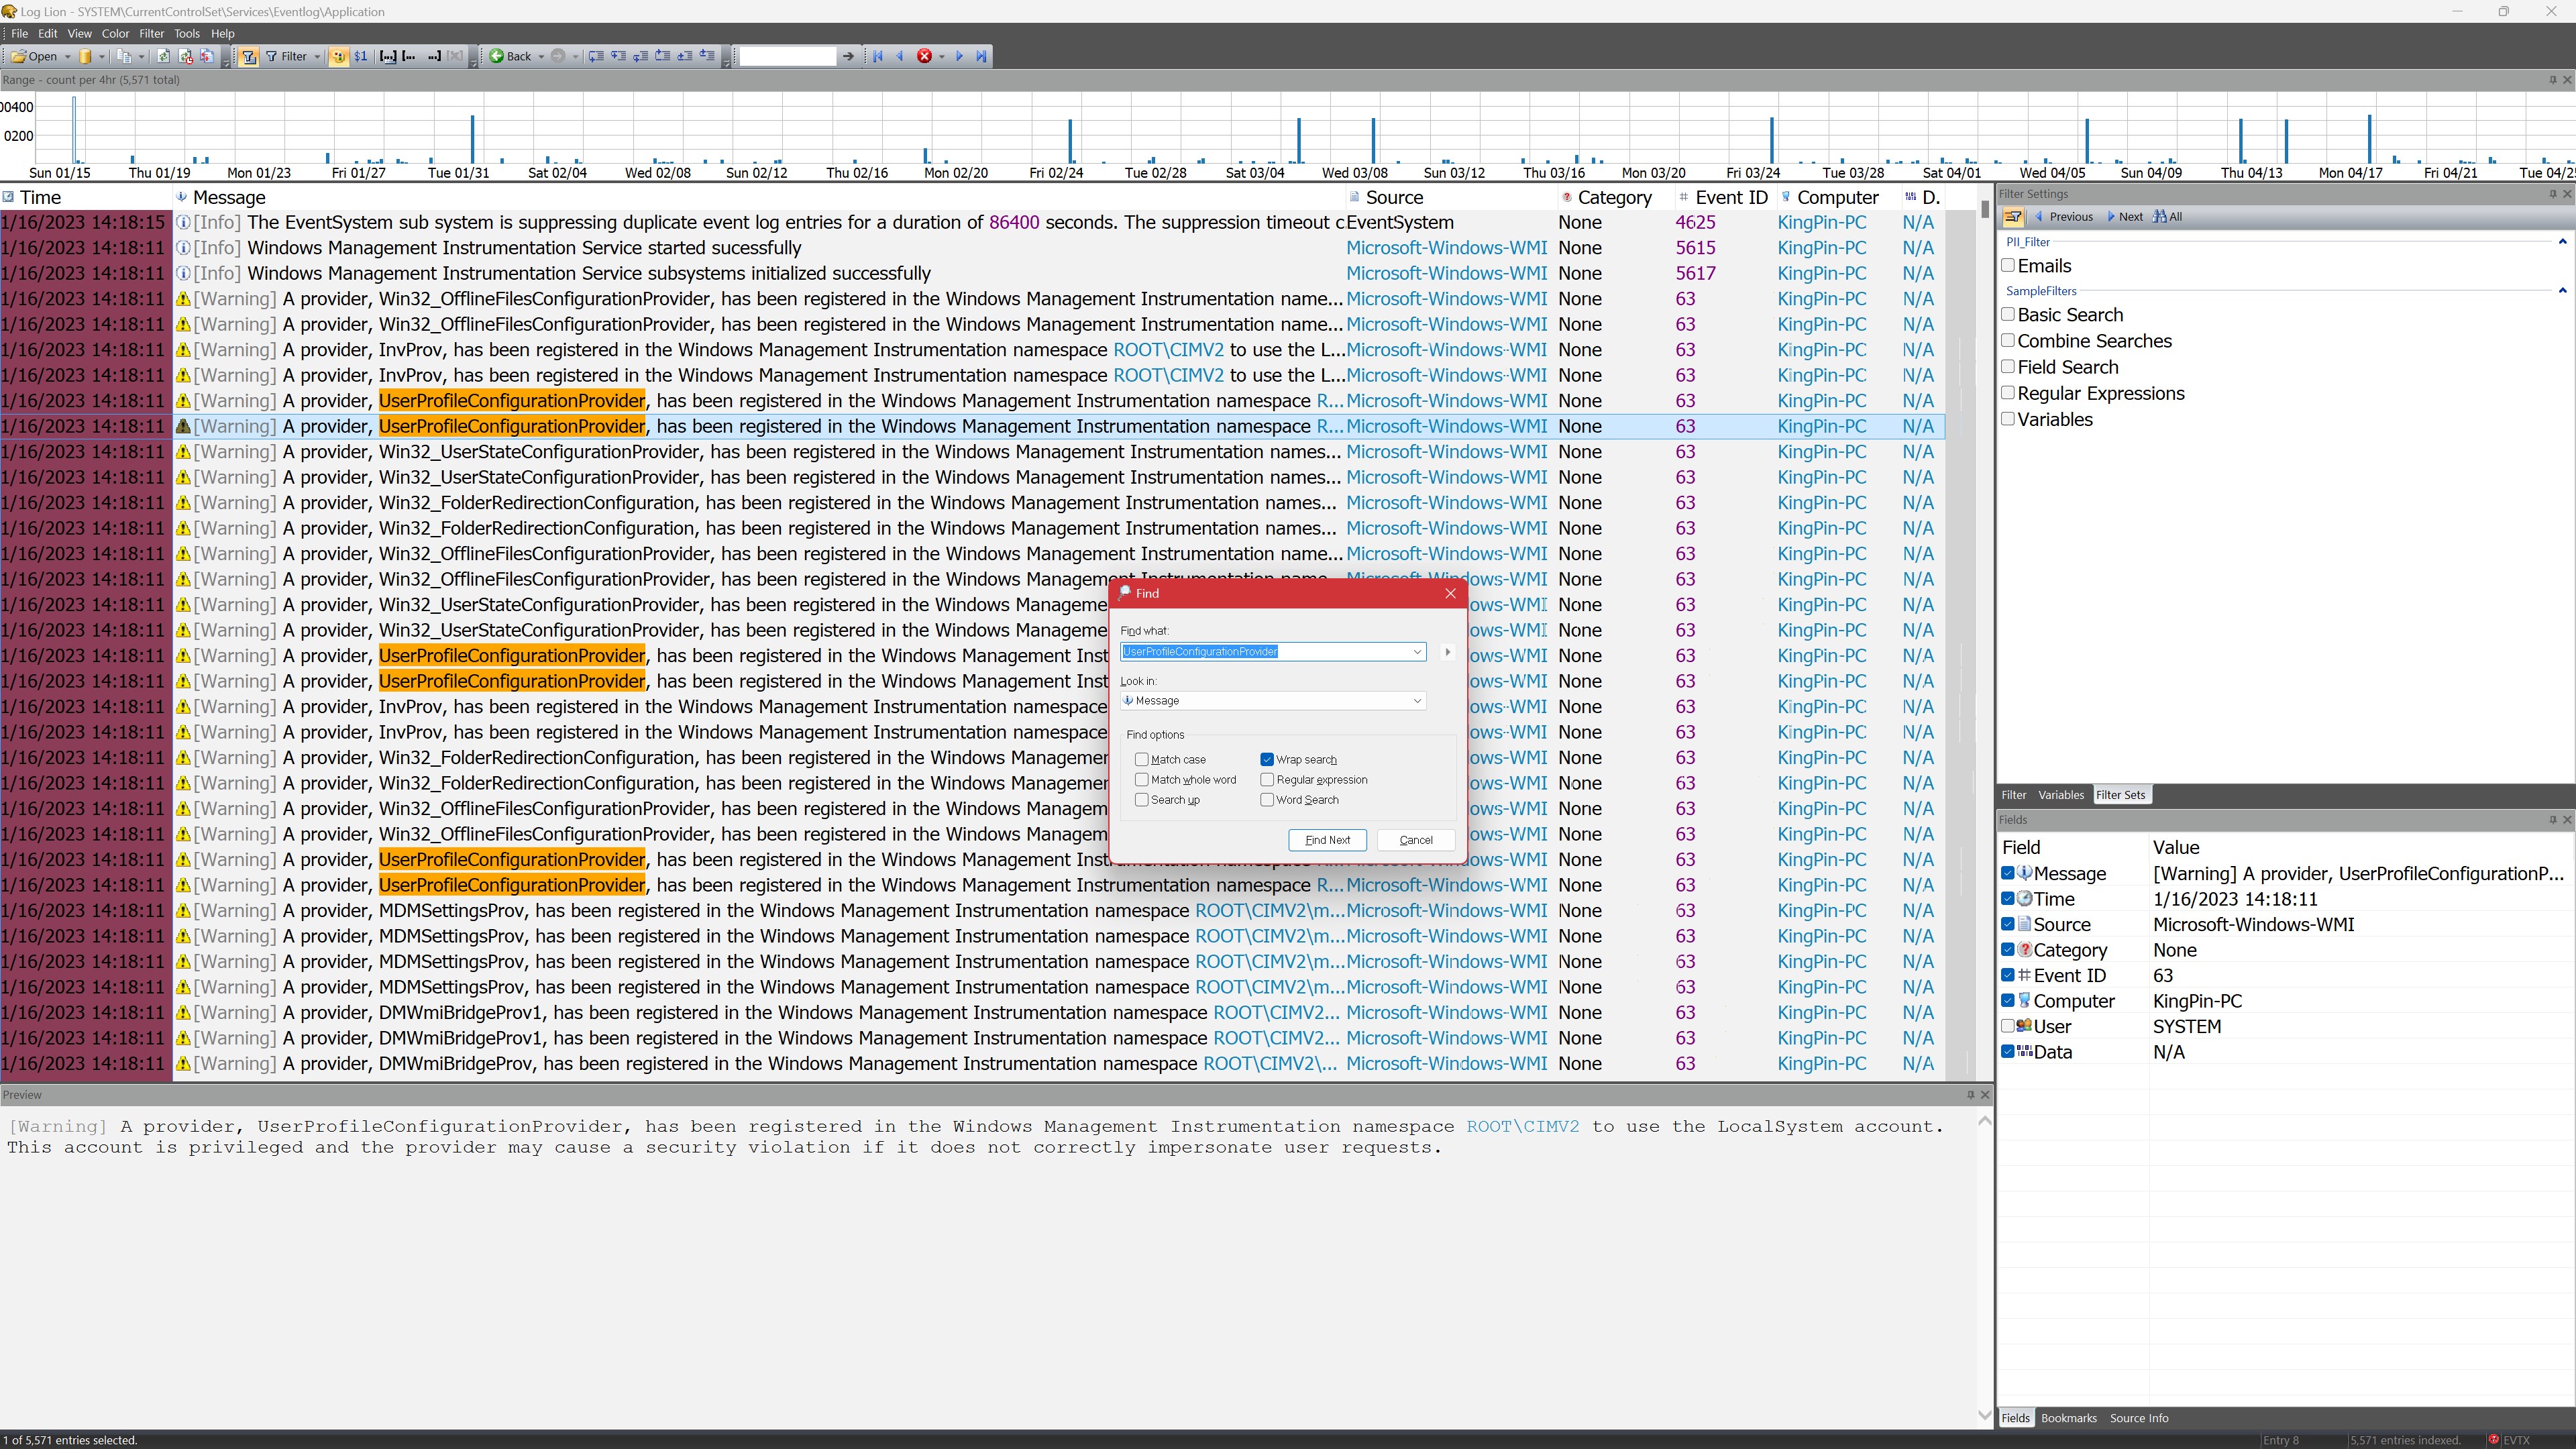Click the $1 variables toolbar icon
Screen dimensions: 2576x1449
coord(361,56)
